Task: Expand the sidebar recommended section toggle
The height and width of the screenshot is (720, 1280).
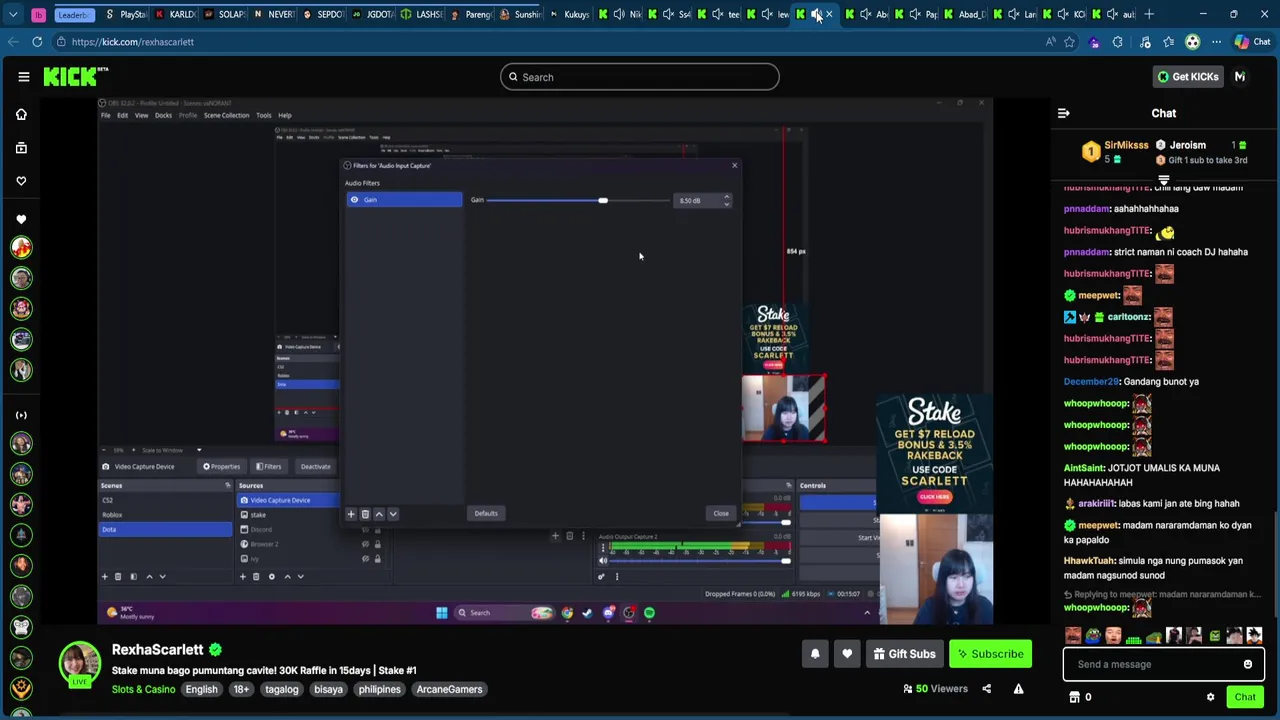Action: (21, 415)
